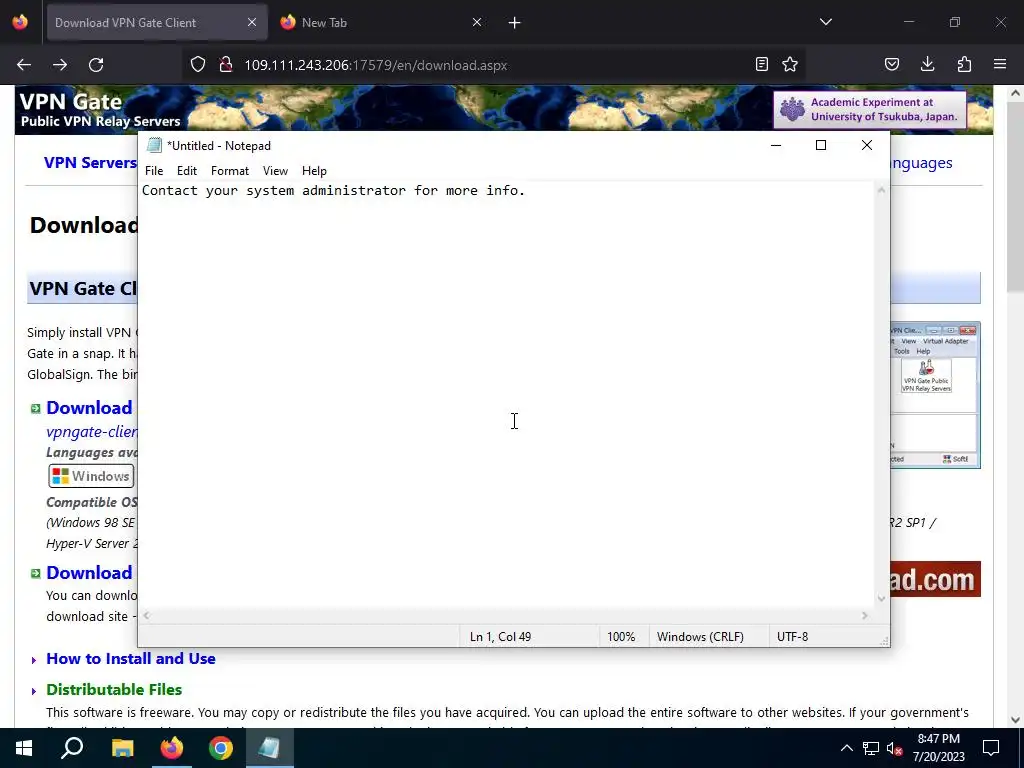Click Notepad vertical scrollbar up arrow
The height and width of the screenshot is (768, 1024).
point(882,190)
